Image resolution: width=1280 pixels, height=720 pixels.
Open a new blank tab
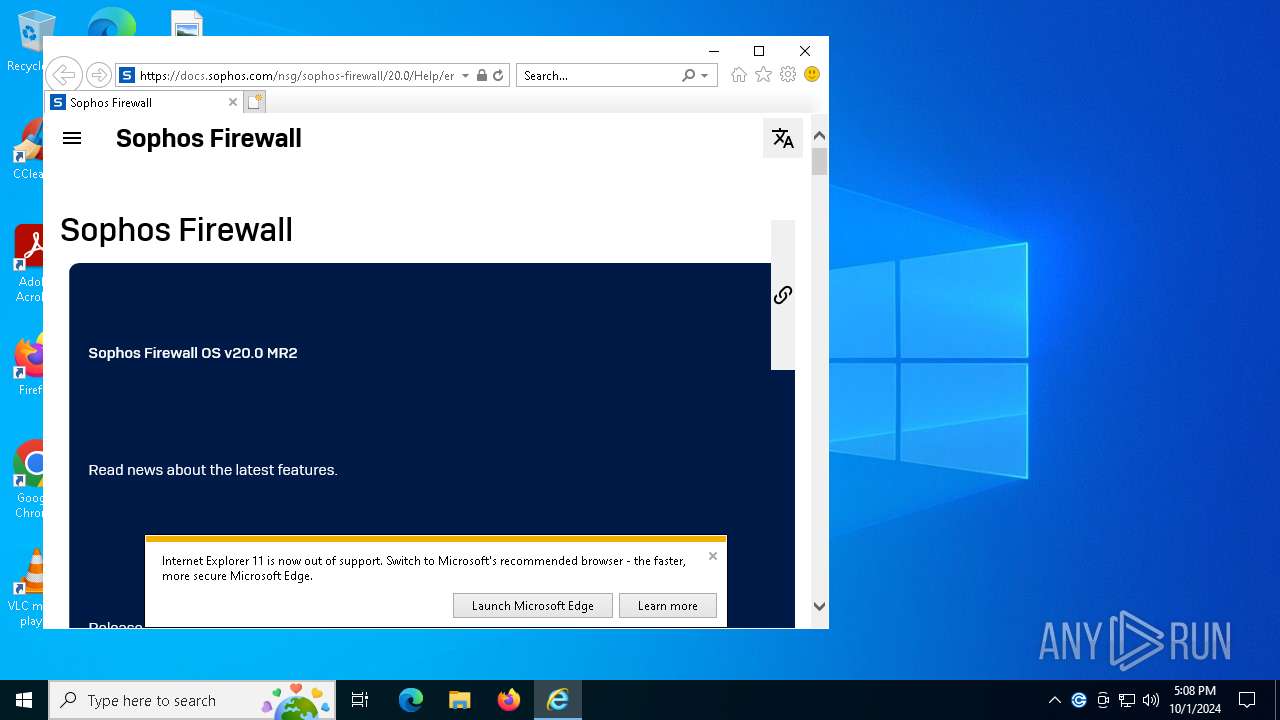255,102
